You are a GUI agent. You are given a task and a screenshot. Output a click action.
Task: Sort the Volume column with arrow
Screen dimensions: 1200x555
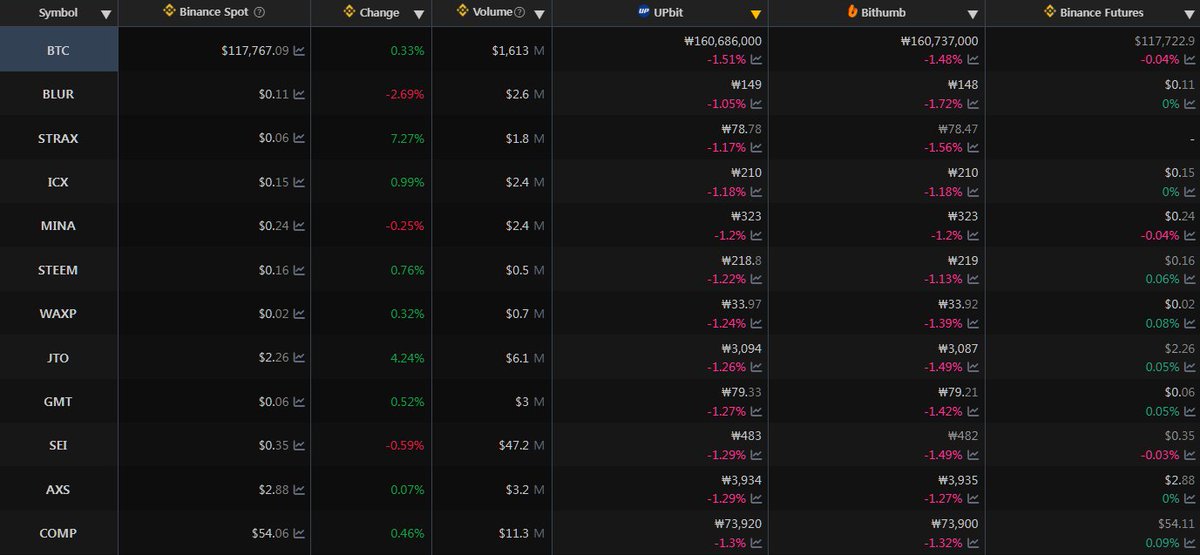pos(540,14)
